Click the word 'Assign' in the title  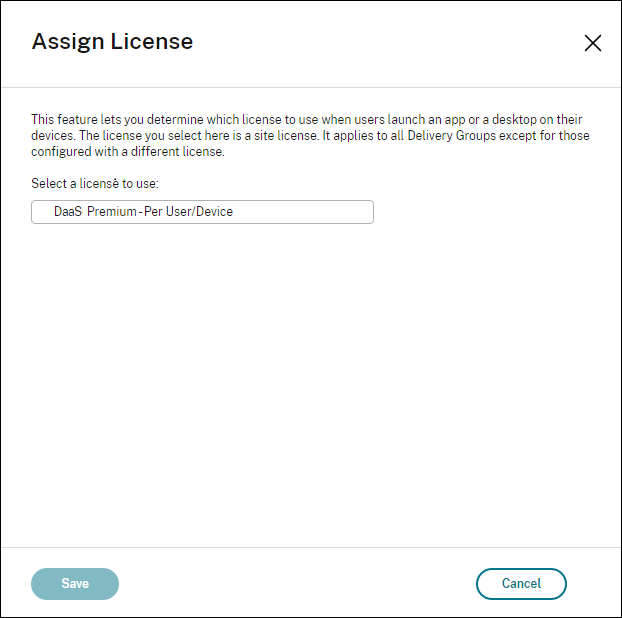tap(68, 41)
